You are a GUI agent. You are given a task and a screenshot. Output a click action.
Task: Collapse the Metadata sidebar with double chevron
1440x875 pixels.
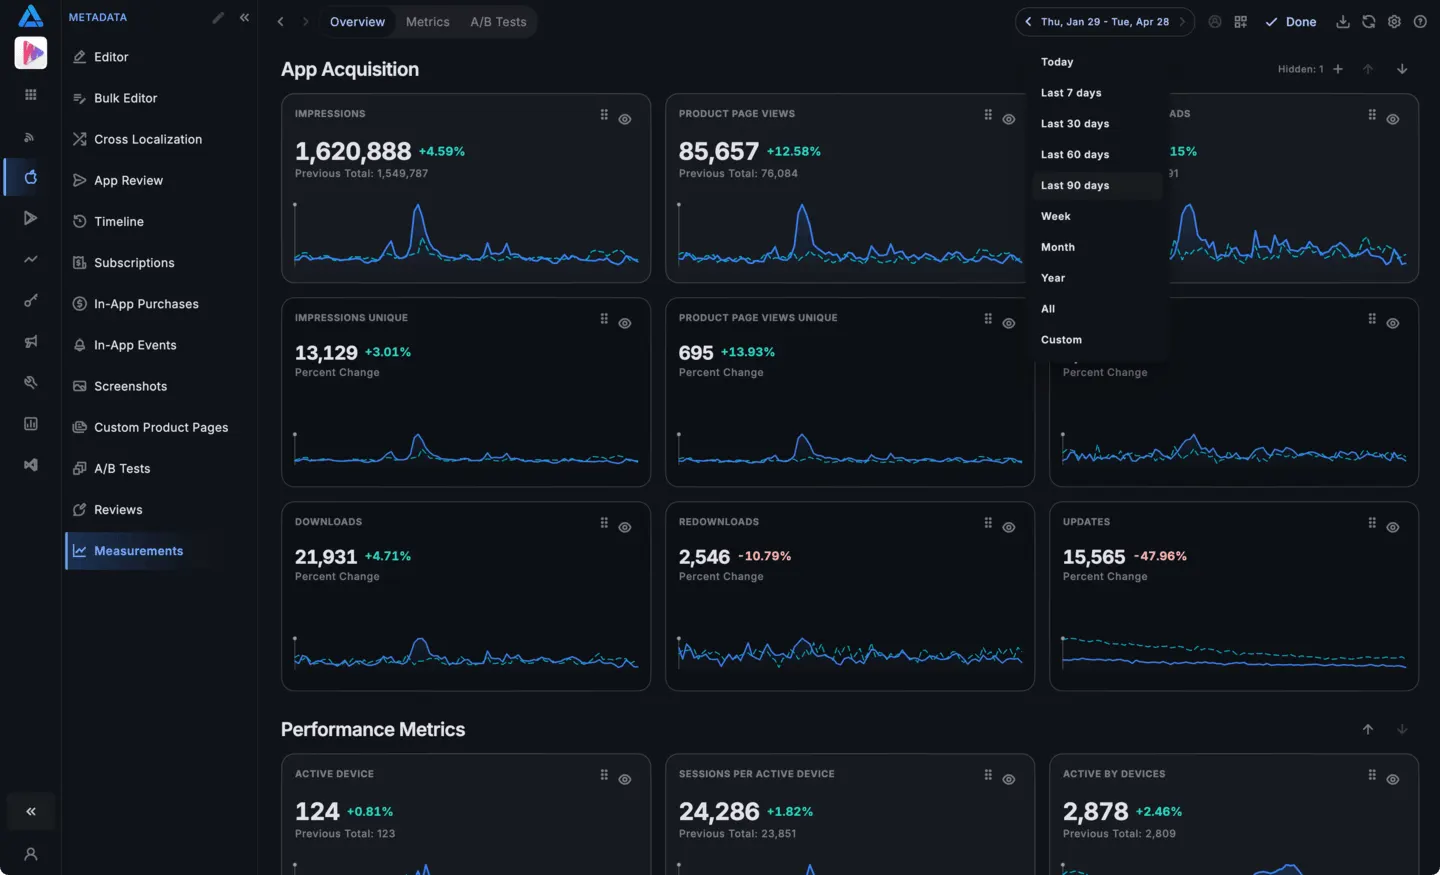[244, 17]
